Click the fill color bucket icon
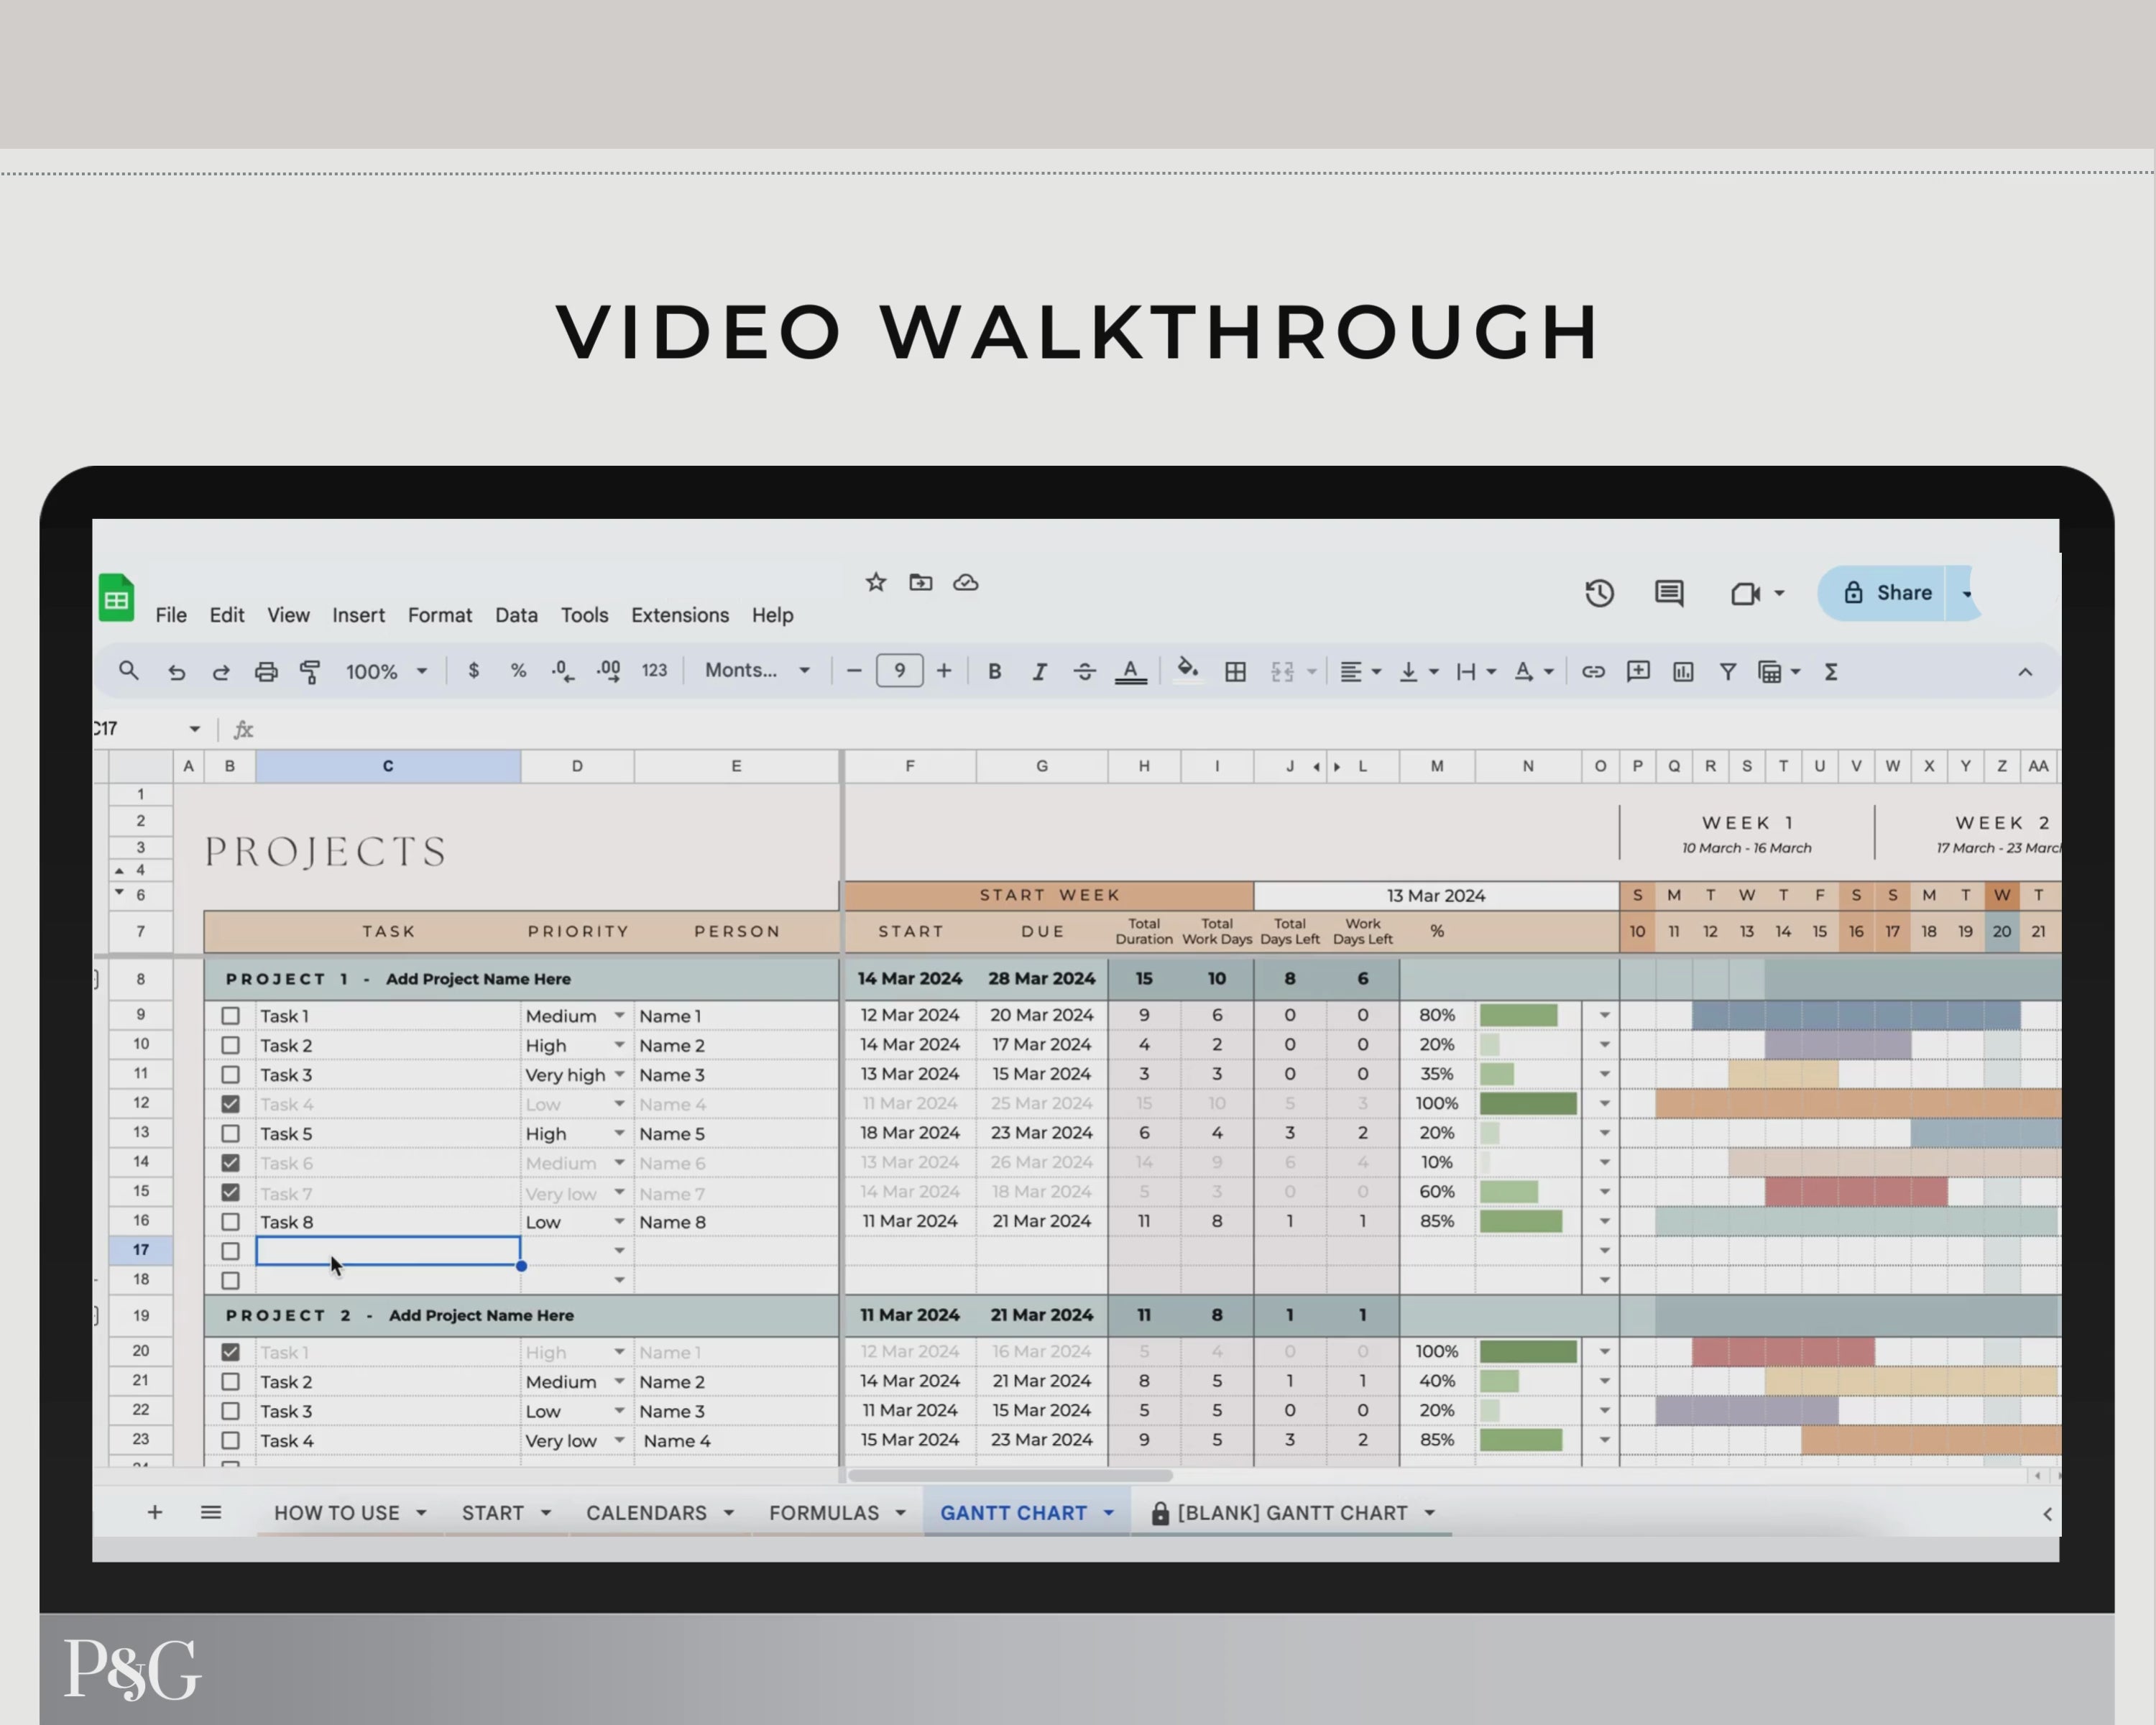The image size is (2156, 1725). (1187, 670)
